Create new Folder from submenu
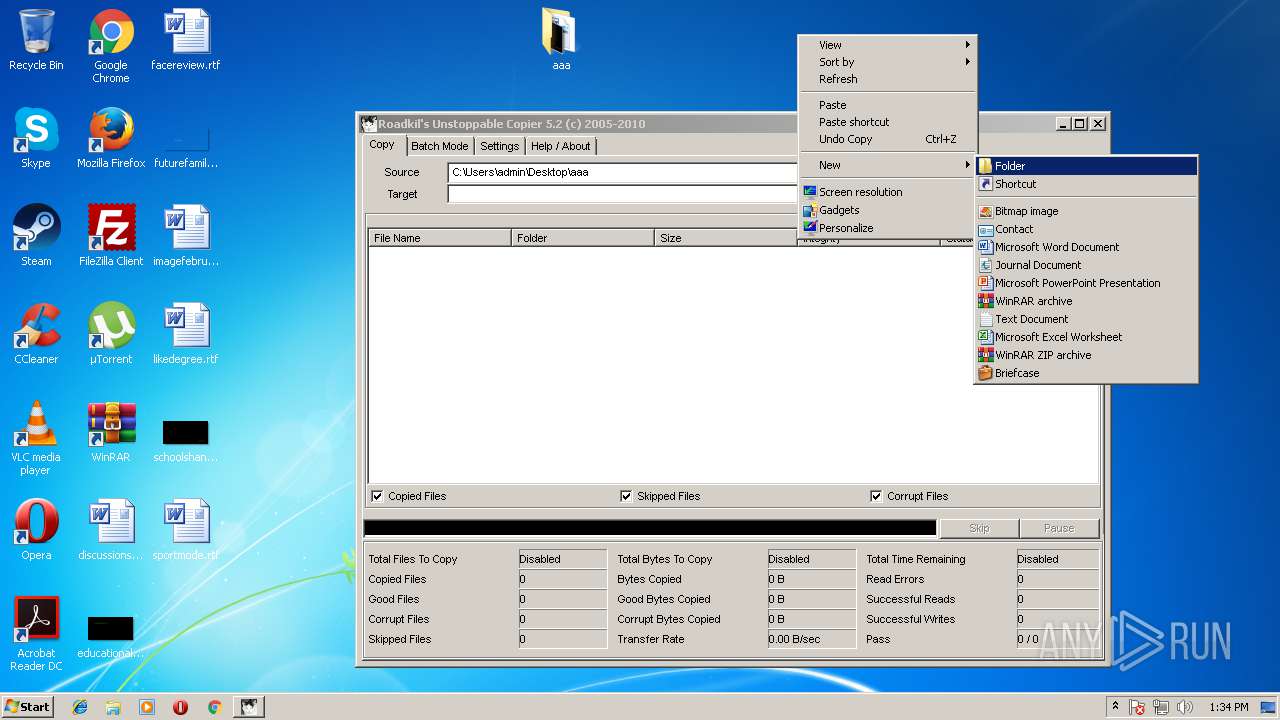This screenshot has height=720, width=1280. coord(1086,166)
